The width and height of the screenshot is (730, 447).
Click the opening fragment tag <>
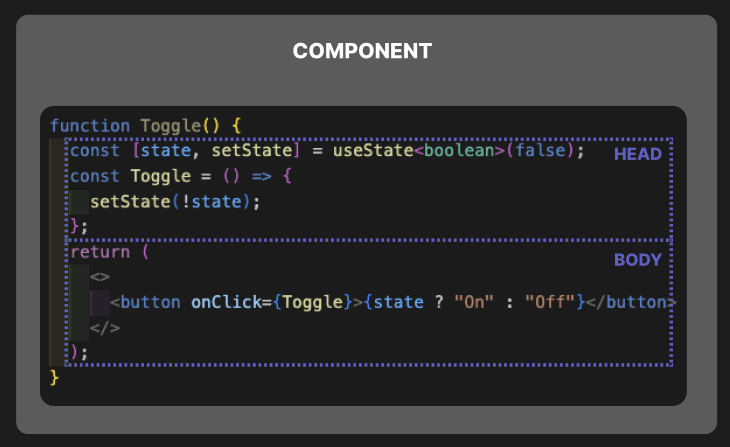(x=100, y=277)
